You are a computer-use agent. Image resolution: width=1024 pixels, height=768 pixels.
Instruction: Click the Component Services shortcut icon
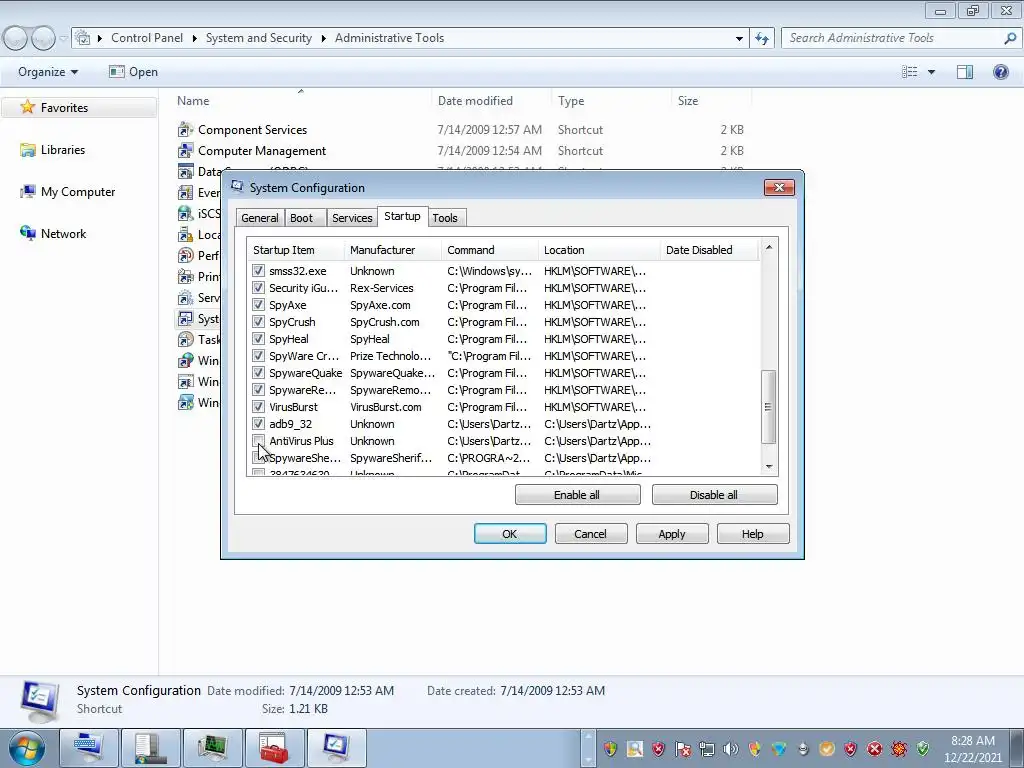(x=185, y=129)
